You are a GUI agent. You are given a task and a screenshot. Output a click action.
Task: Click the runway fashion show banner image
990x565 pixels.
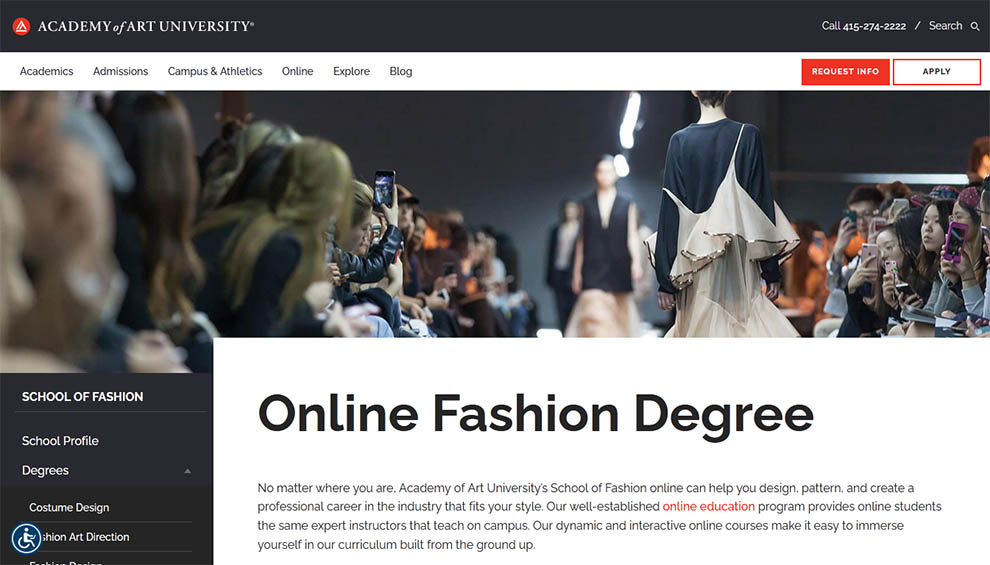click(x=495, y=214)
